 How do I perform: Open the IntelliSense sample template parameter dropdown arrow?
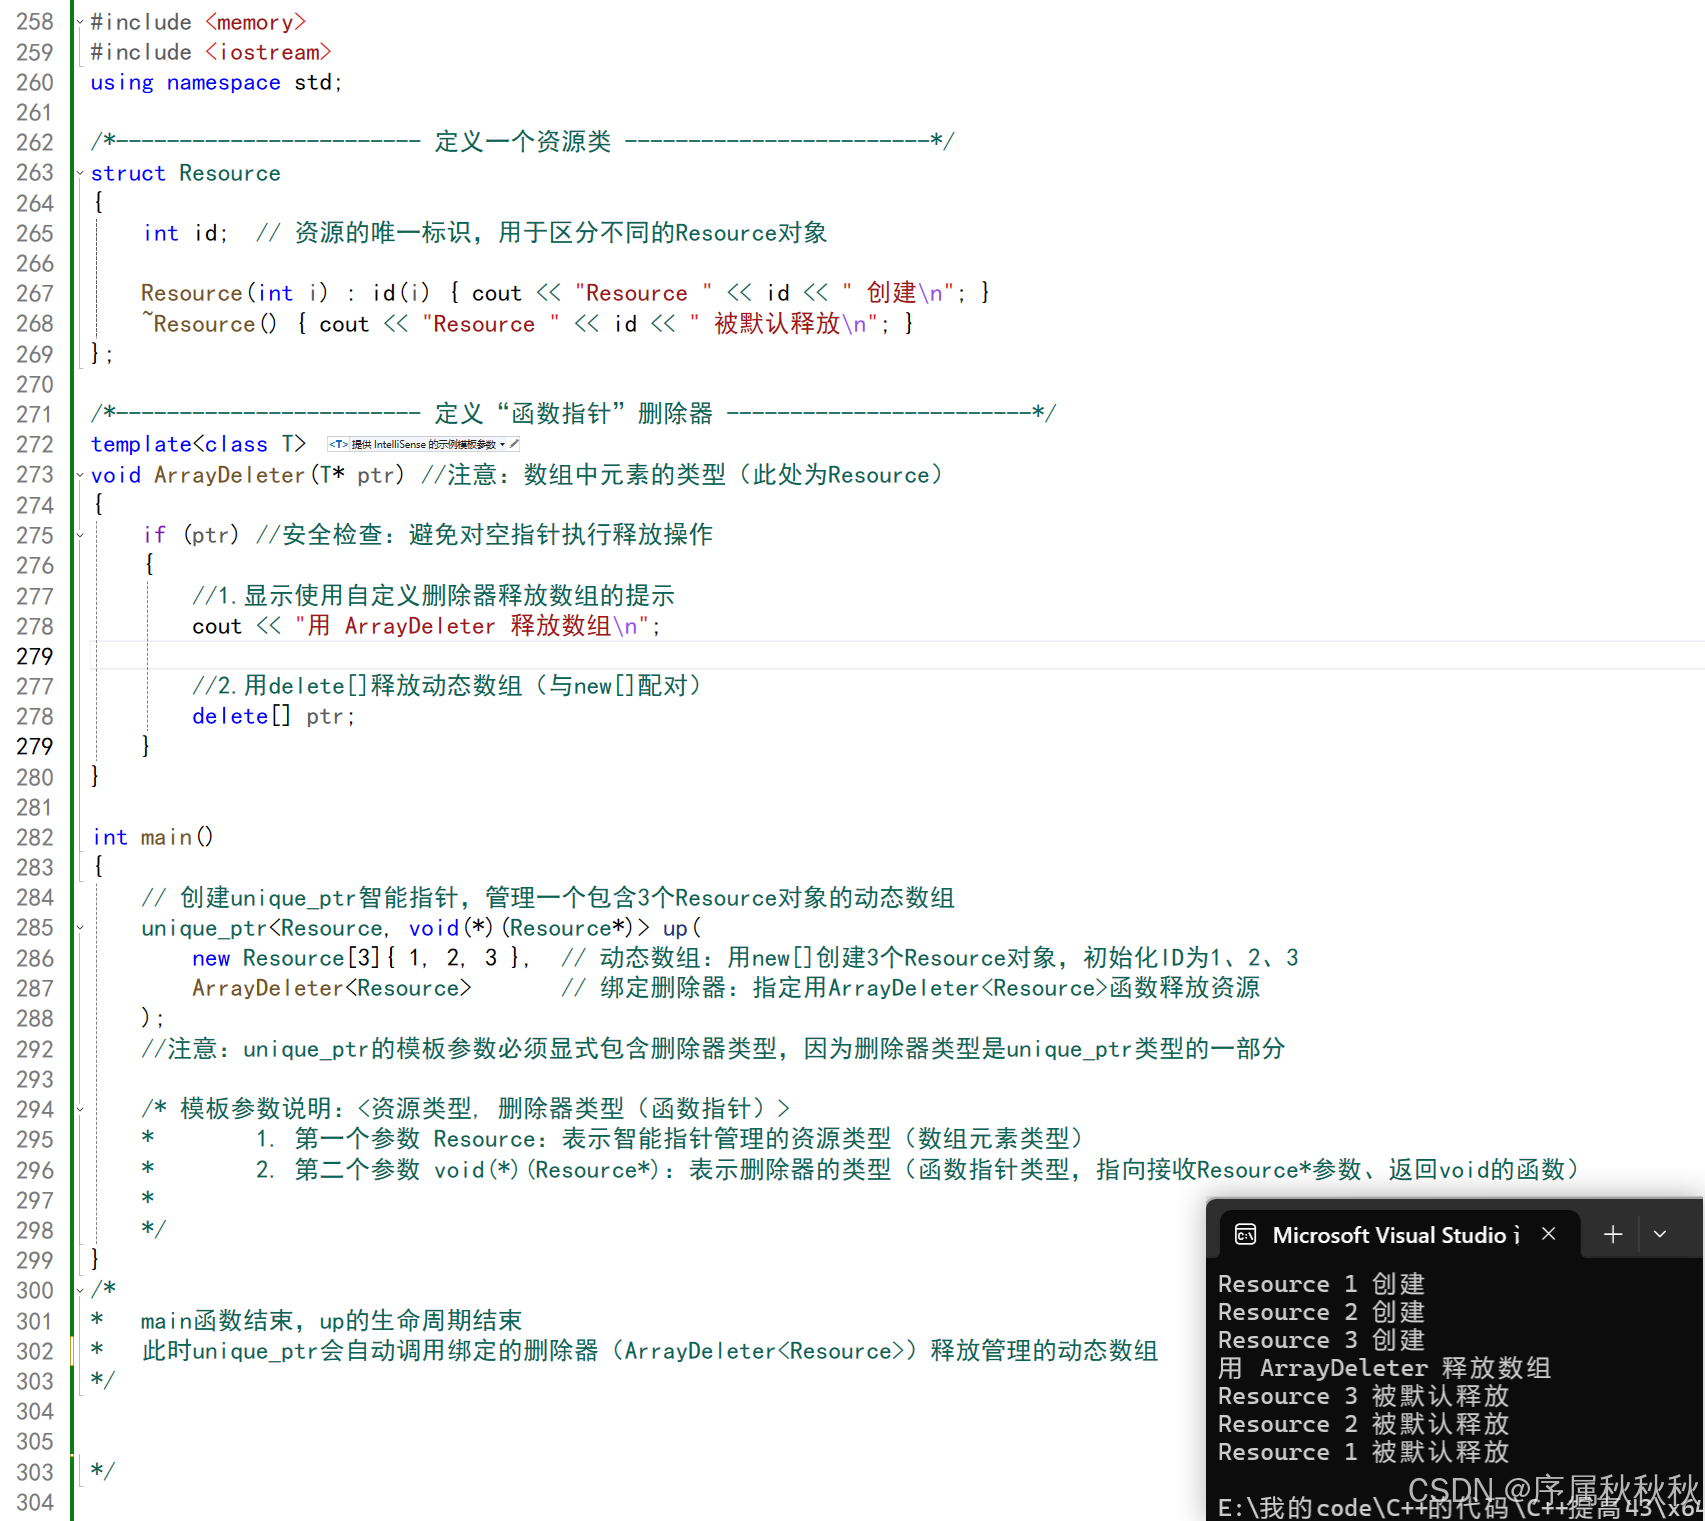tap(502, 444)
